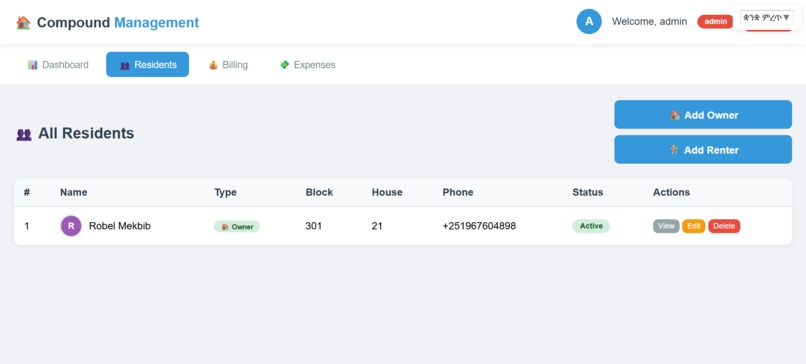Click the name 'Robel Mekbib'
This screenshot has height=364, width=806.
point(120,226)
